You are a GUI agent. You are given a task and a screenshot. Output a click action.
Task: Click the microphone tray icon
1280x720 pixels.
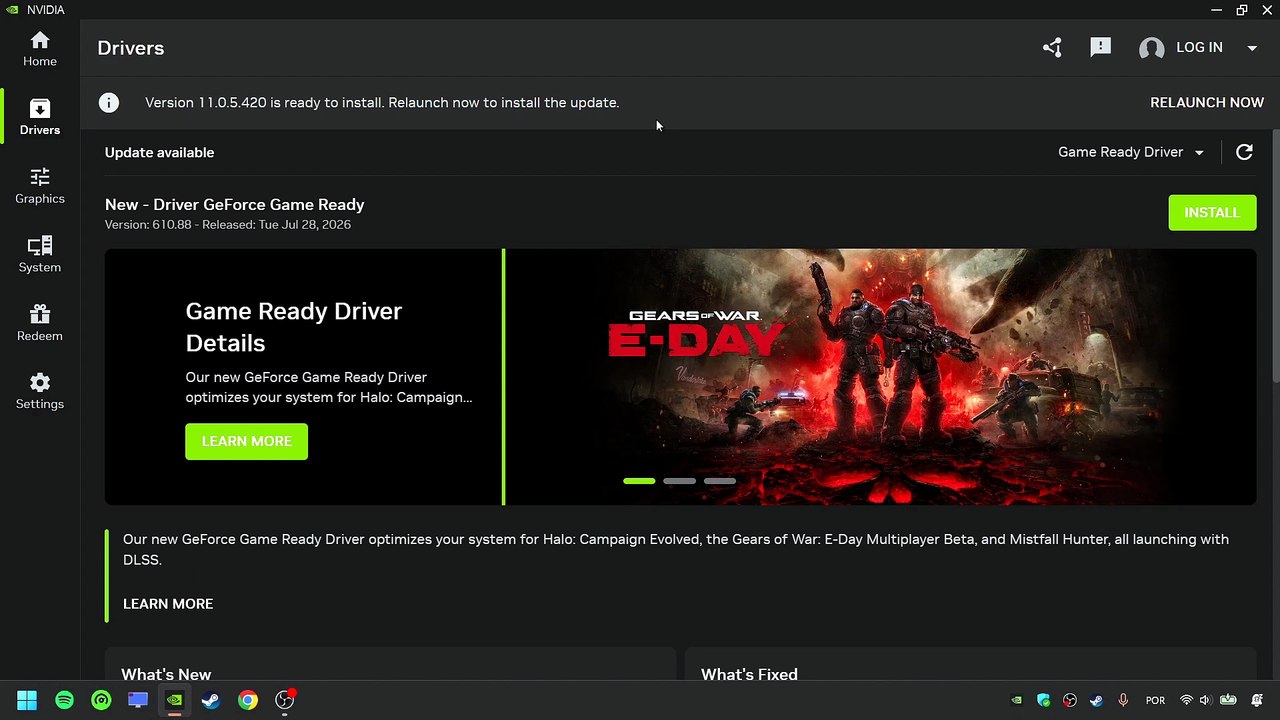[1123, 700]
